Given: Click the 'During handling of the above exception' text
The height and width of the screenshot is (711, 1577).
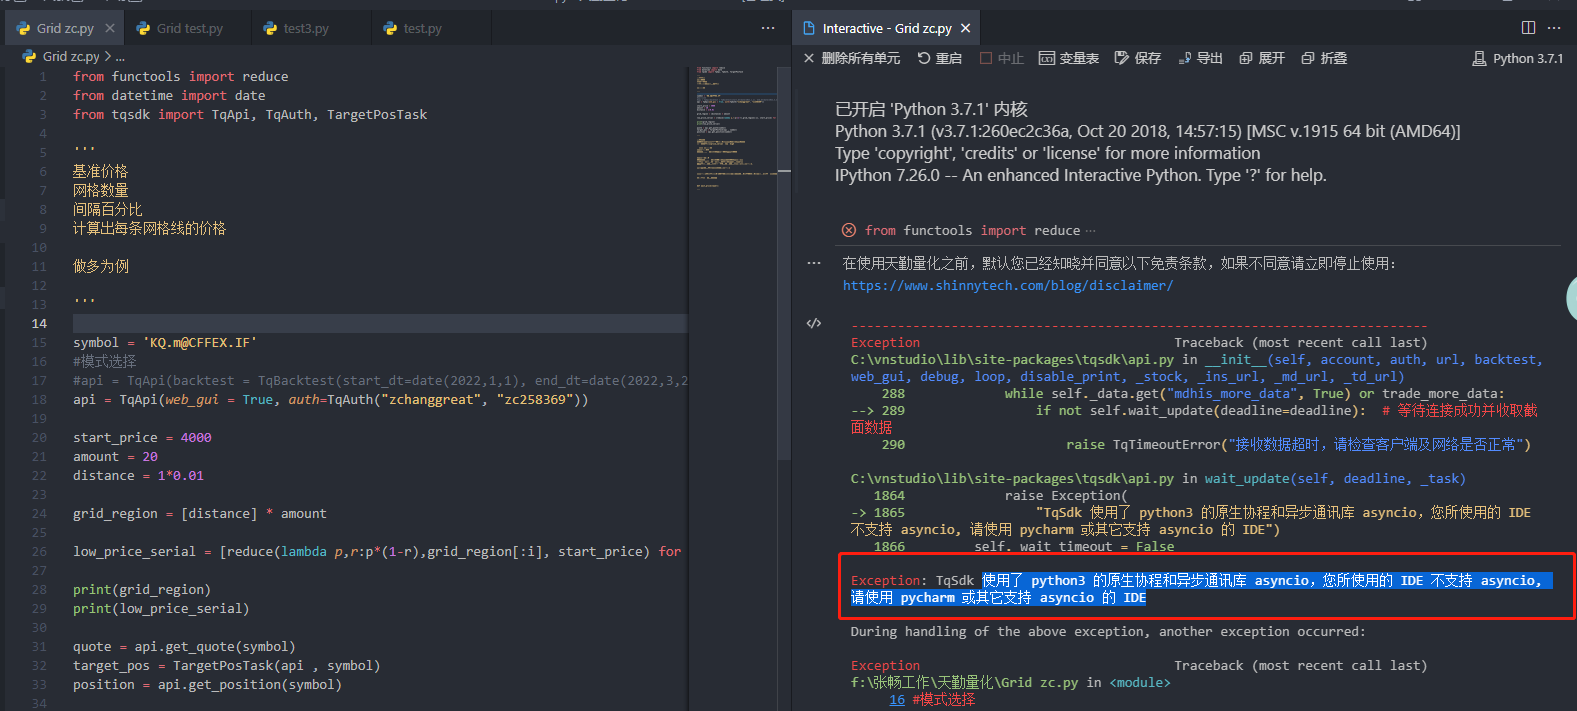Looking at the screenshot, I should (x=1108, y=631).
